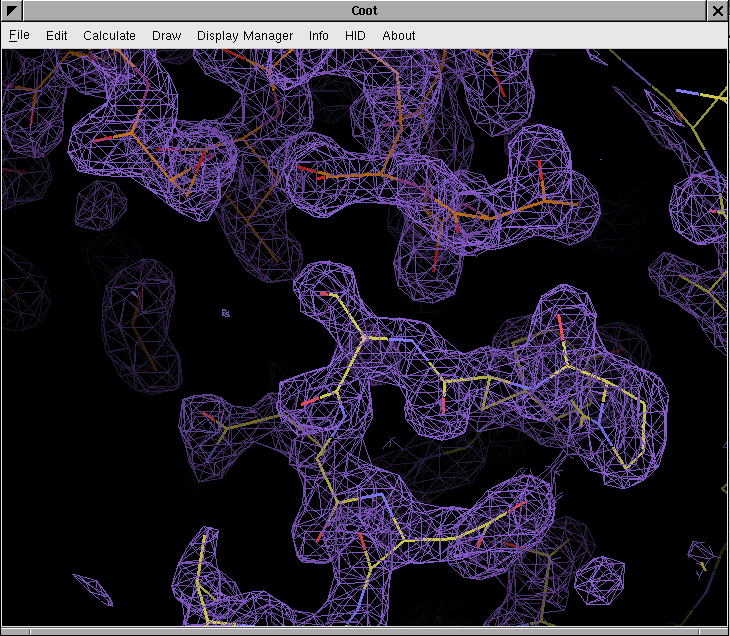Close the Coot window
Image resolution: width=730 pixels, height=636 pixels.
pyautogui.click(x=718, y=11)
